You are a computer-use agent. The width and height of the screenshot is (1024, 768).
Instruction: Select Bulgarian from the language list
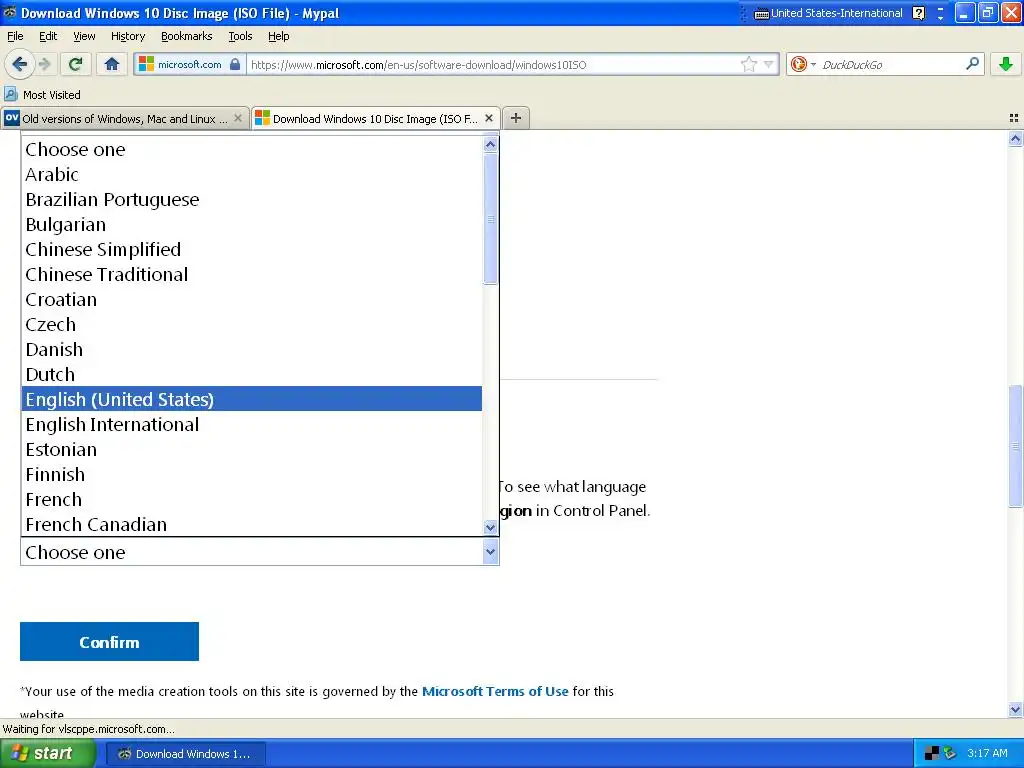(251, 225)
